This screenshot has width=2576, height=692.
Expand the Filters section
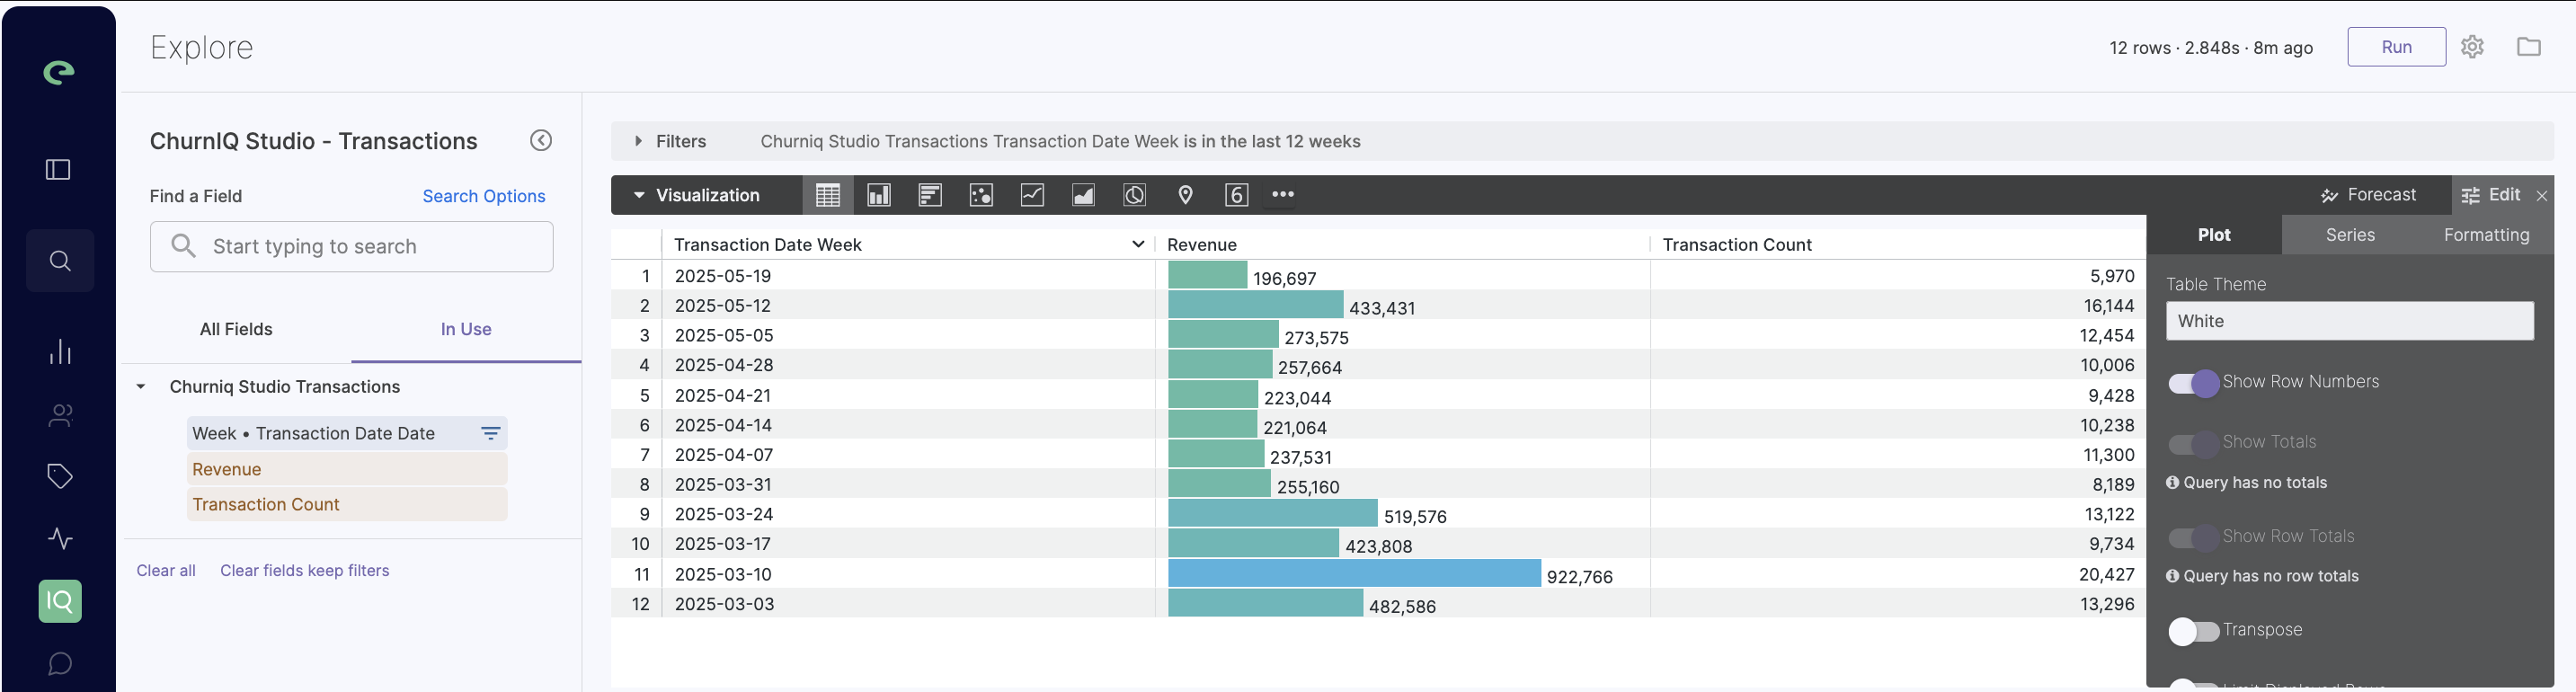639,141
